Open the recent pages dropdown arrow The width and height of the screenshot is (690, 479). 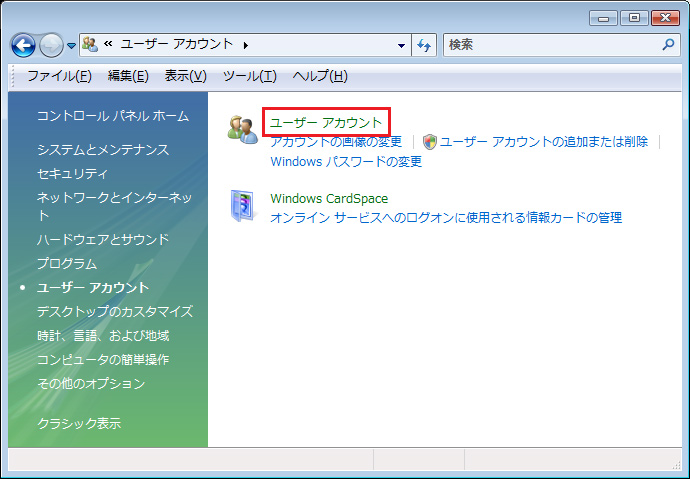coord(71,45)
